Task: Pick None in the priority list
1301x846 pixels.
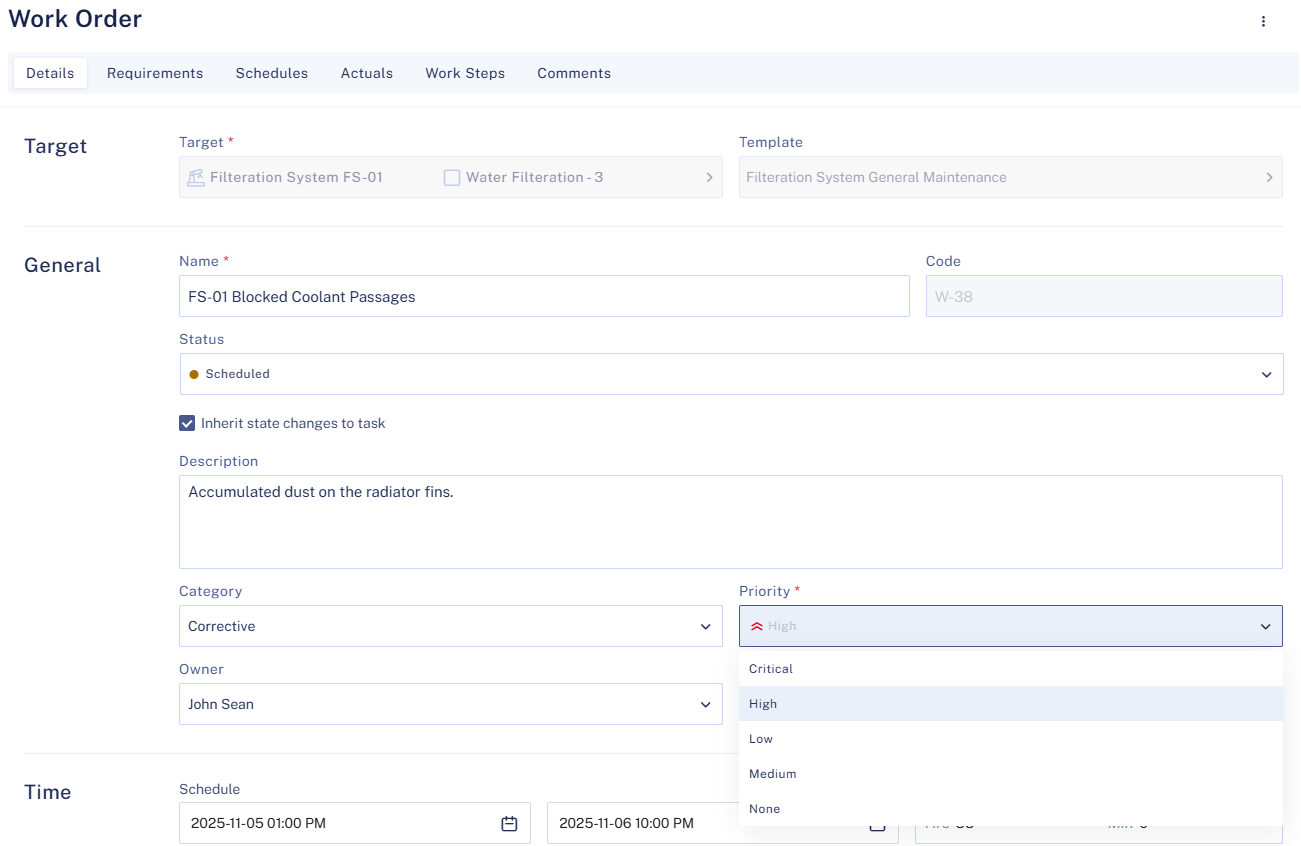Action: tap(764, 809)
